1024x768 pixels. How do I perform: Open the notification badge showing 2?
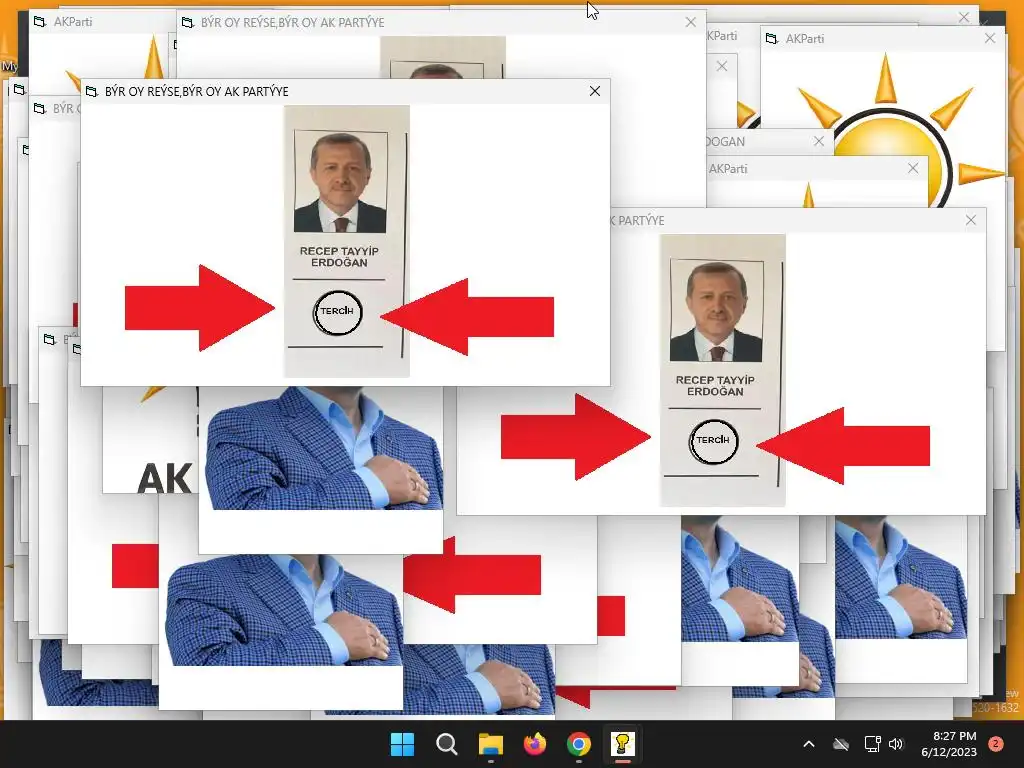click(995, 744)
